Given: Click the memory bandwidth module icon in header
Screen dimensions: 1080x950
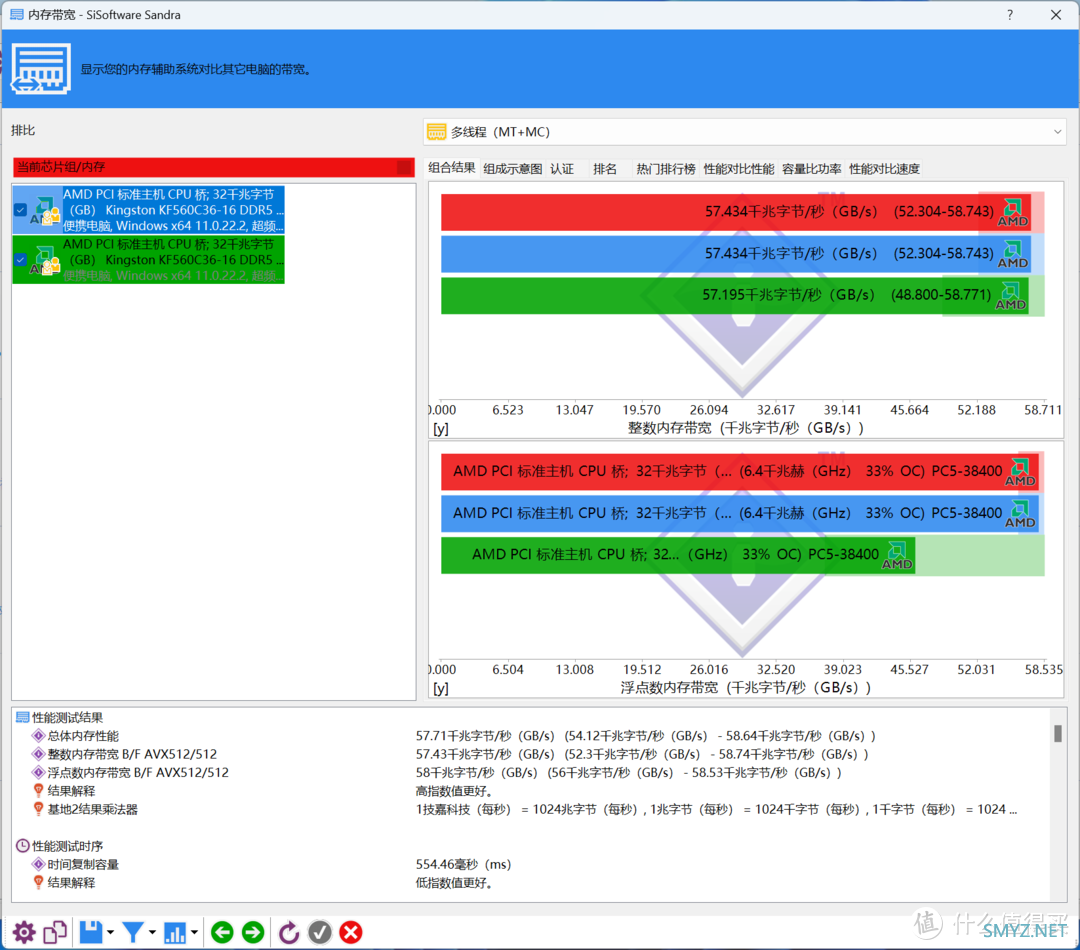Looking at the screenshot, I should pos(41,68).
